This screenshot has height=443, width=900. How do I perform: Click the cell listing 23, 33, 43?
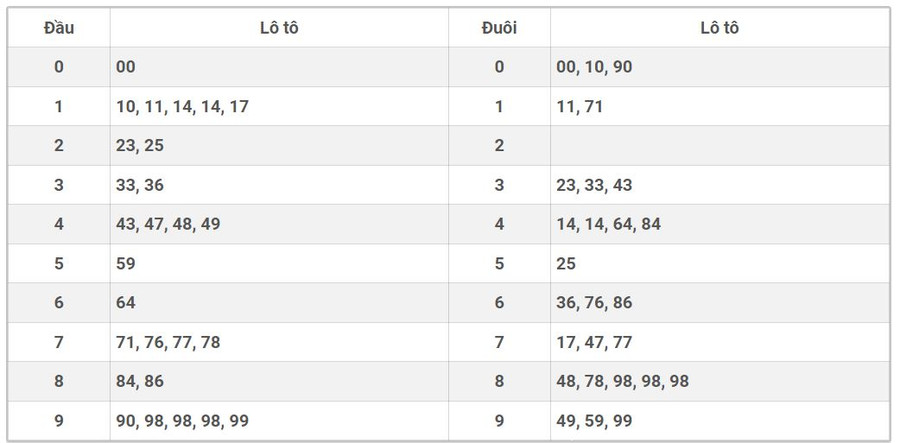pyautogui.click(x=594, y=185)
